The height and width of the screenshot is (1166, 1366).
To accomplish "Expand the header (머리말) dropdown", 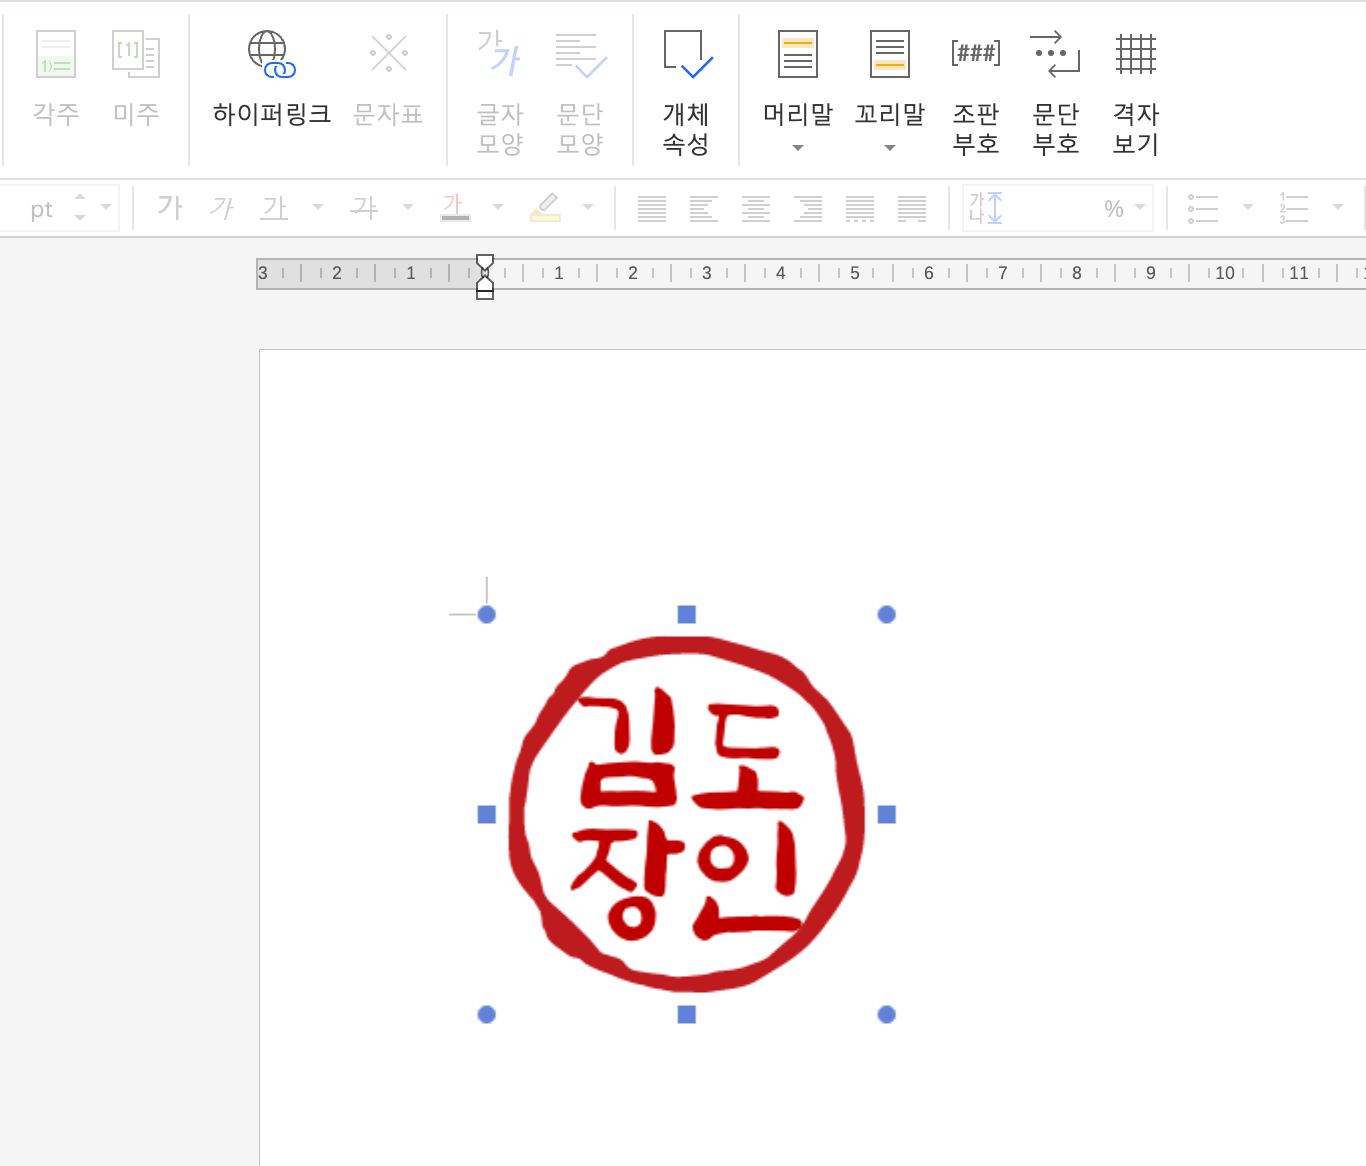I will click(797, 147).
